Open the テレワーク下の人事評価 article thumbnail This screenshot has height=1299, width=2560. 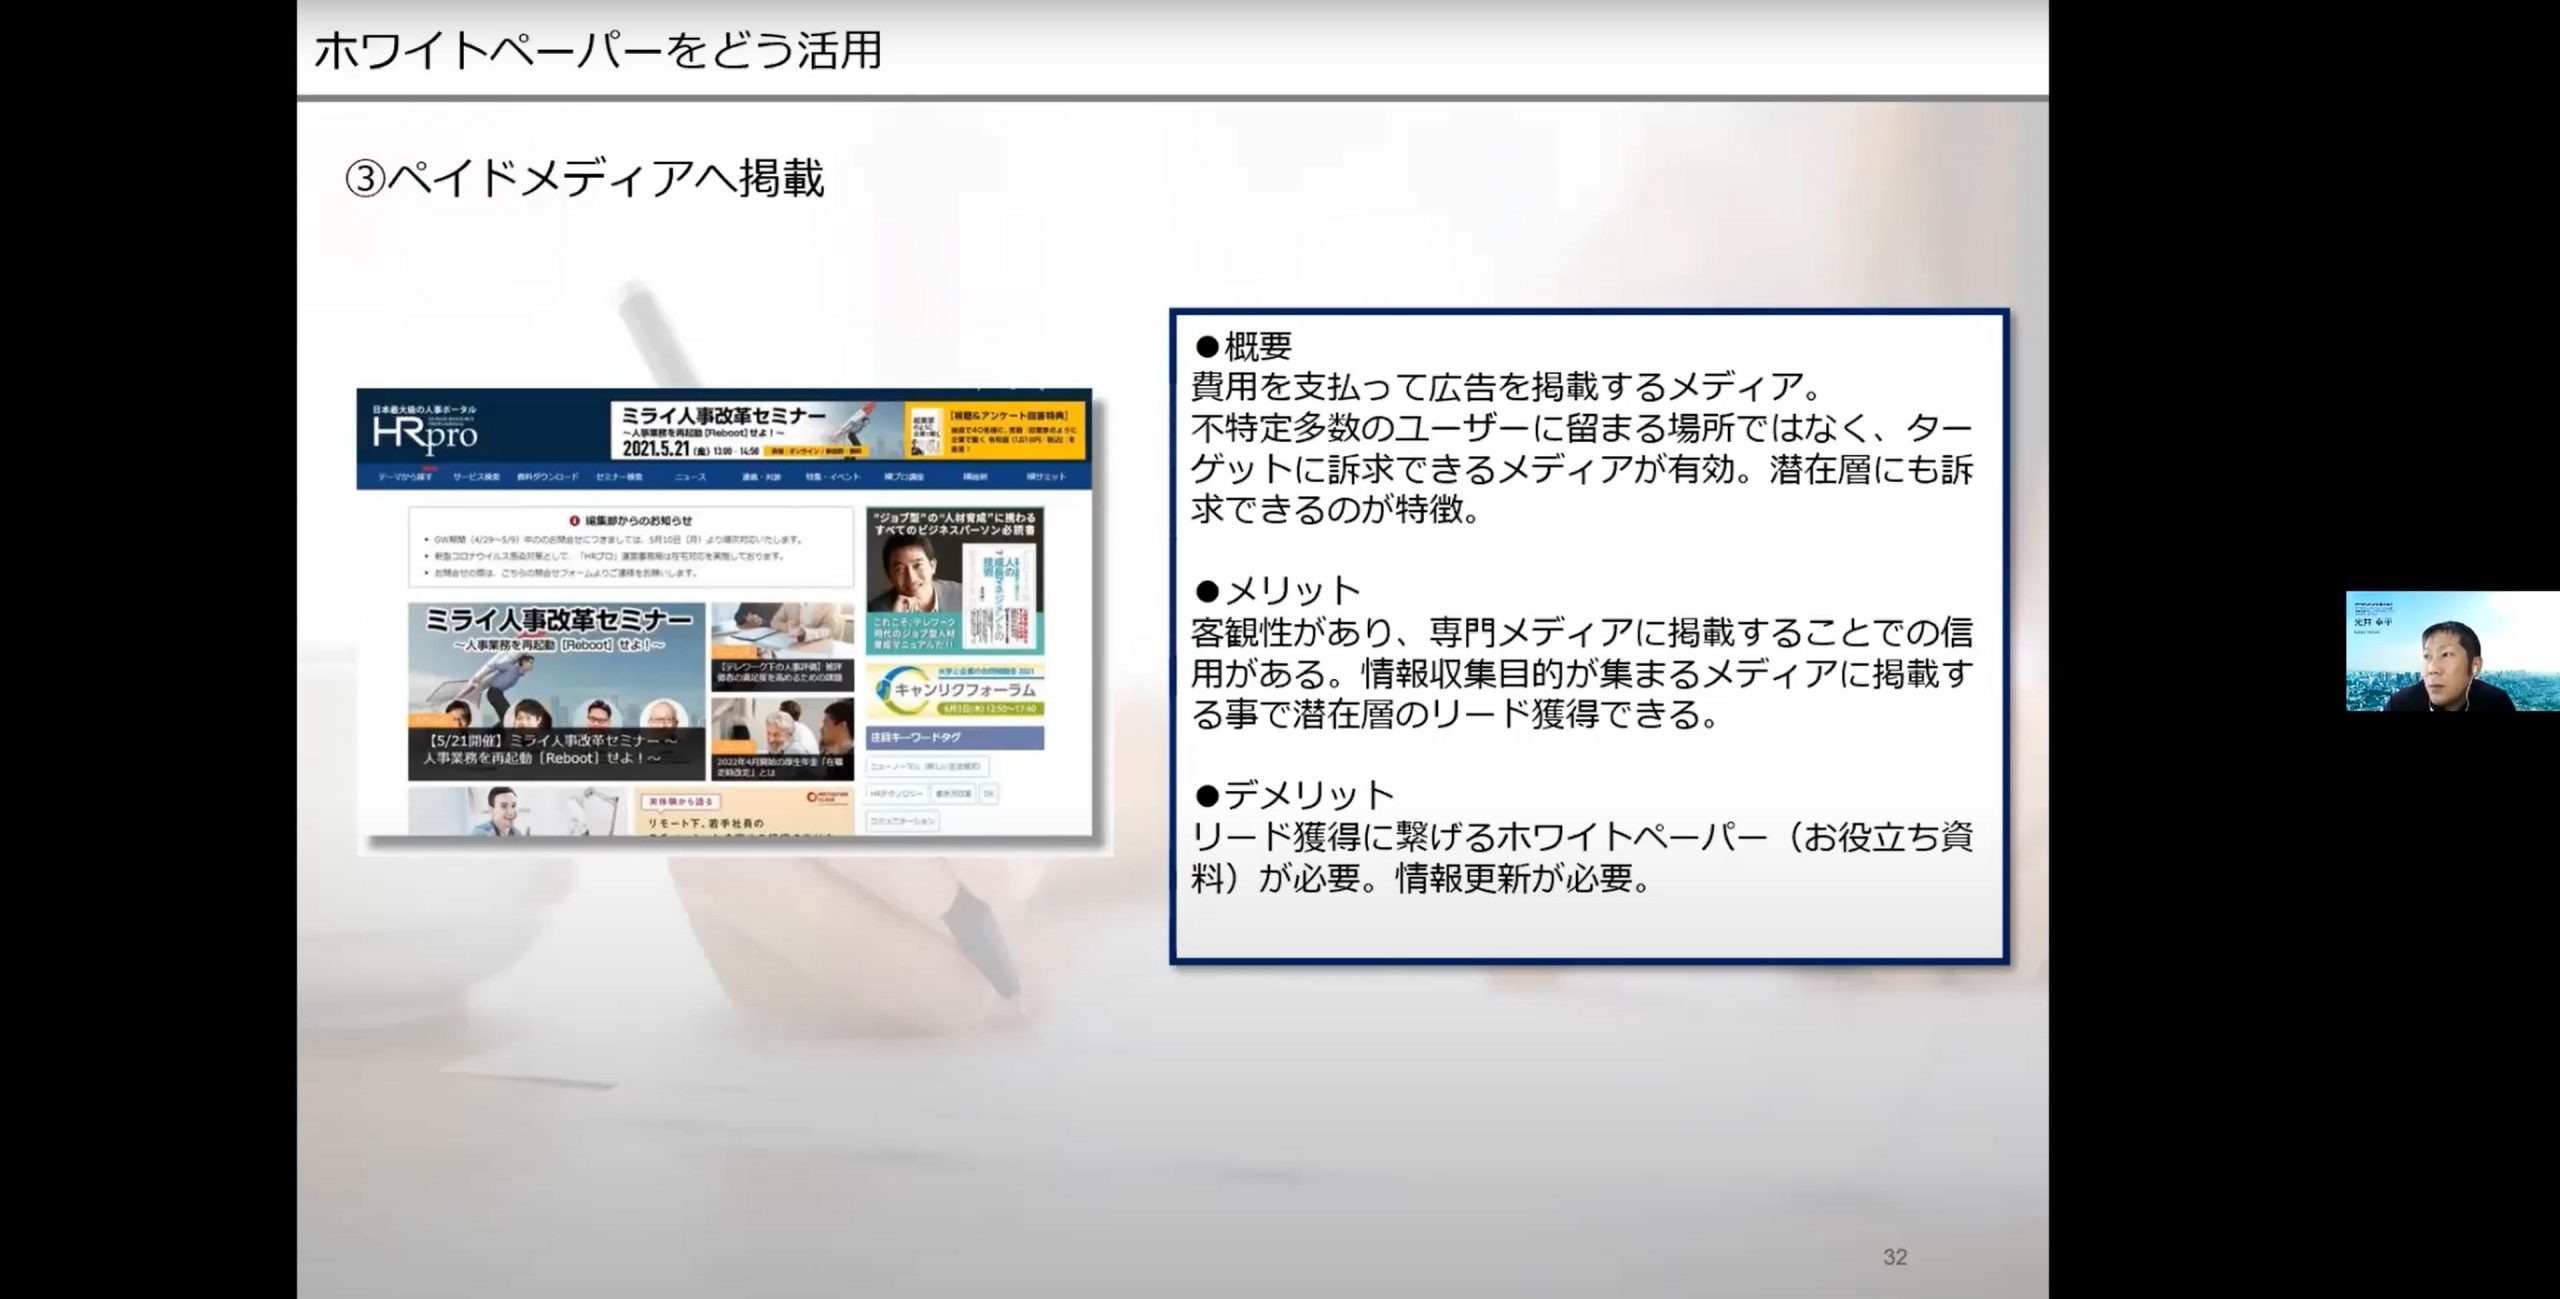pos(783,647)
